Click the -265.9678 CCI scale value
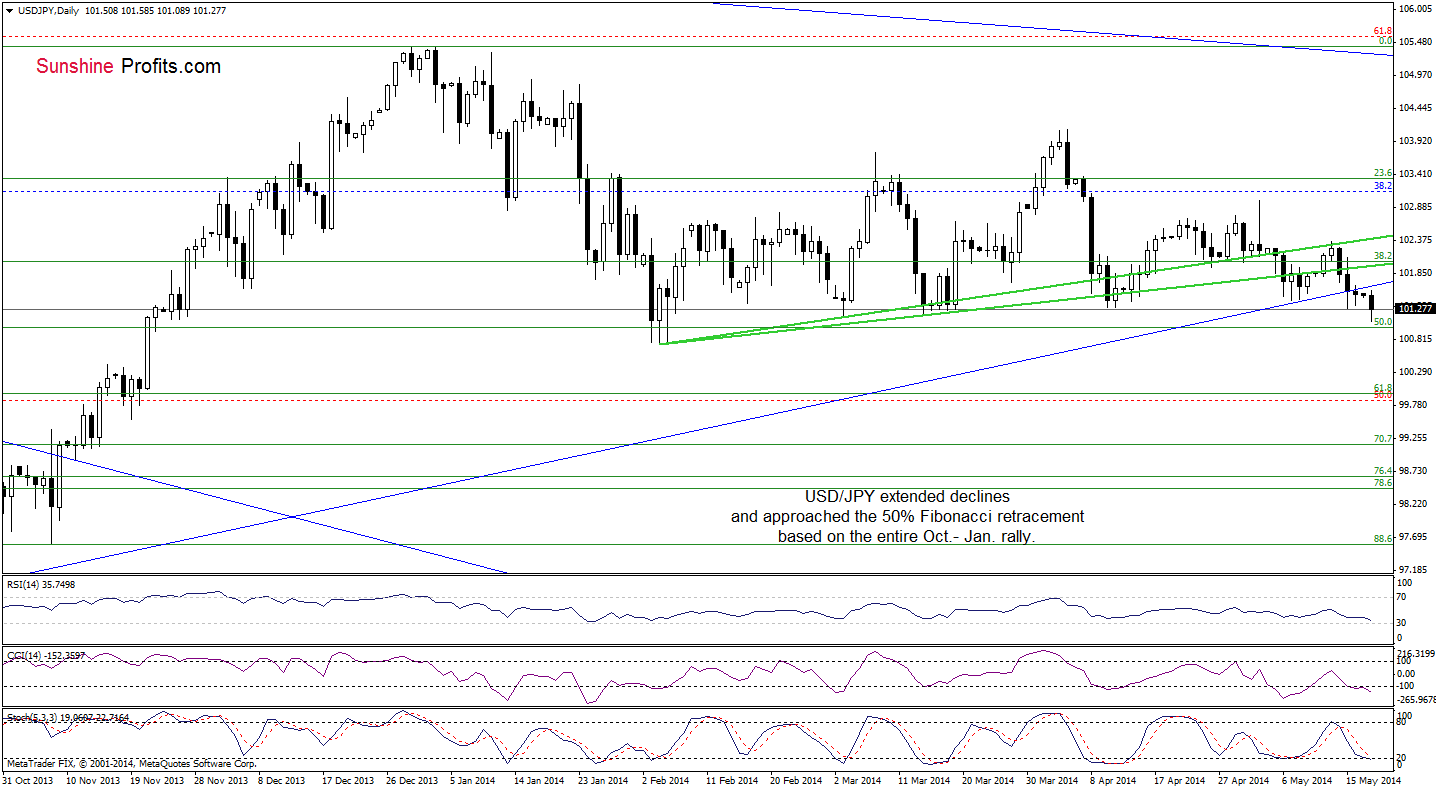This screenshot has width=1436, height=789. [x=1416, y=700]
